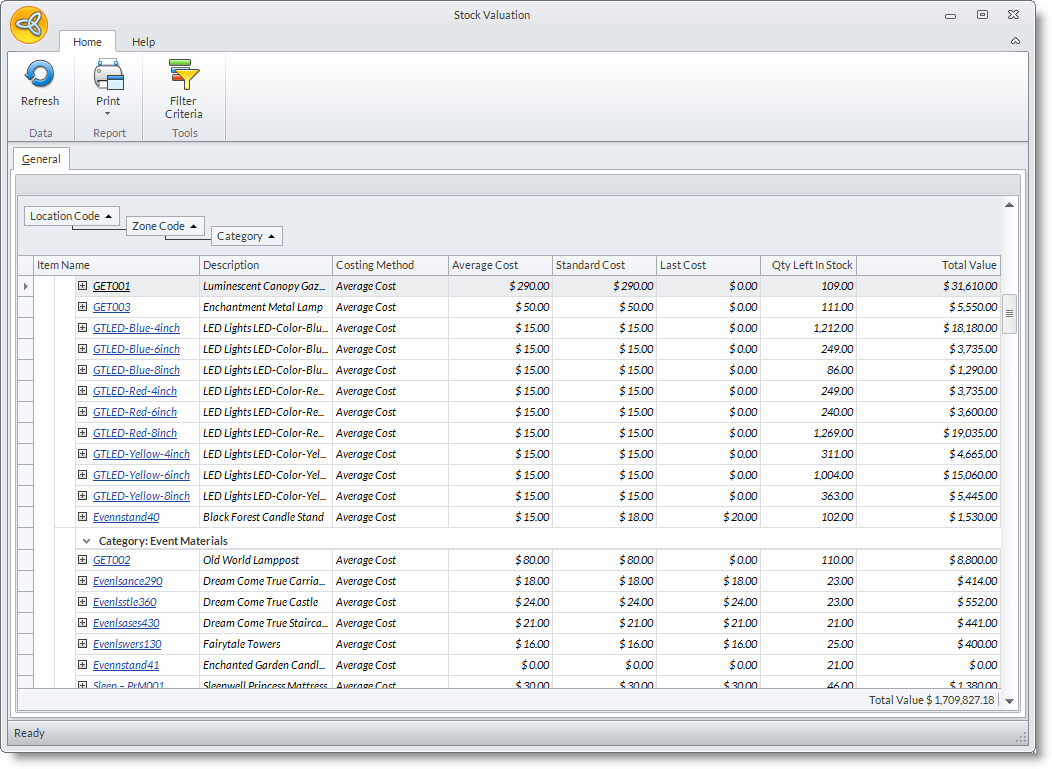Expand the GET002 row plus icon

83,560
